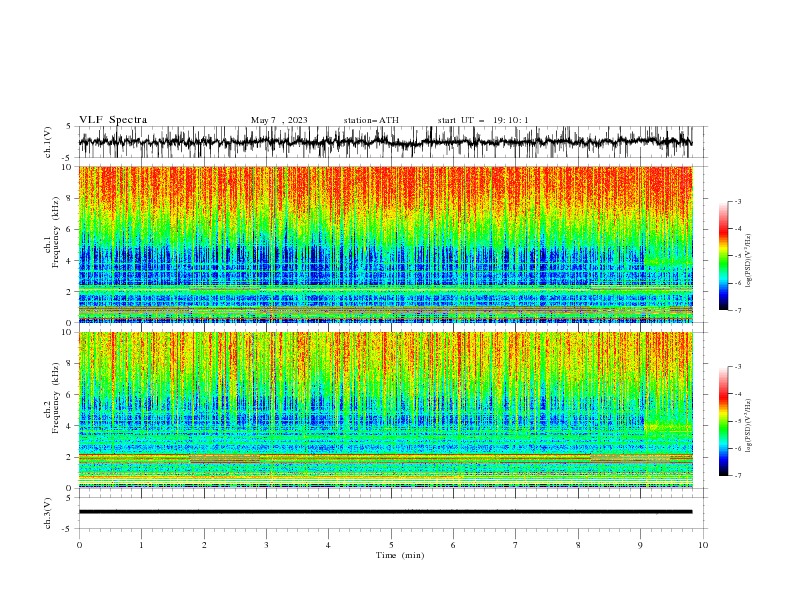This screenshot has width=792, height=612.
Task: Click the ch.1 'Frequency (kHz)' axis label
Action: pos(56,233)
